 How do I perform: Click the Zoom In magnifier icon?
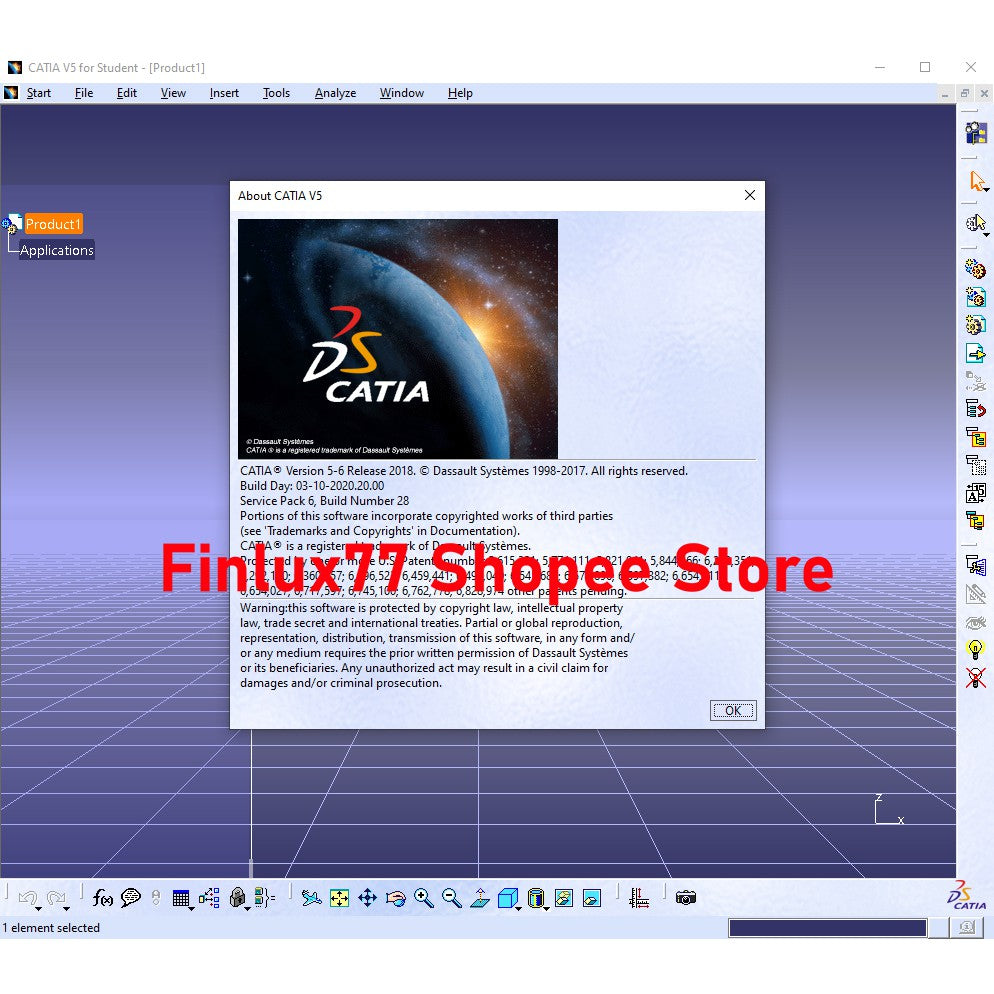coord(421,897)
